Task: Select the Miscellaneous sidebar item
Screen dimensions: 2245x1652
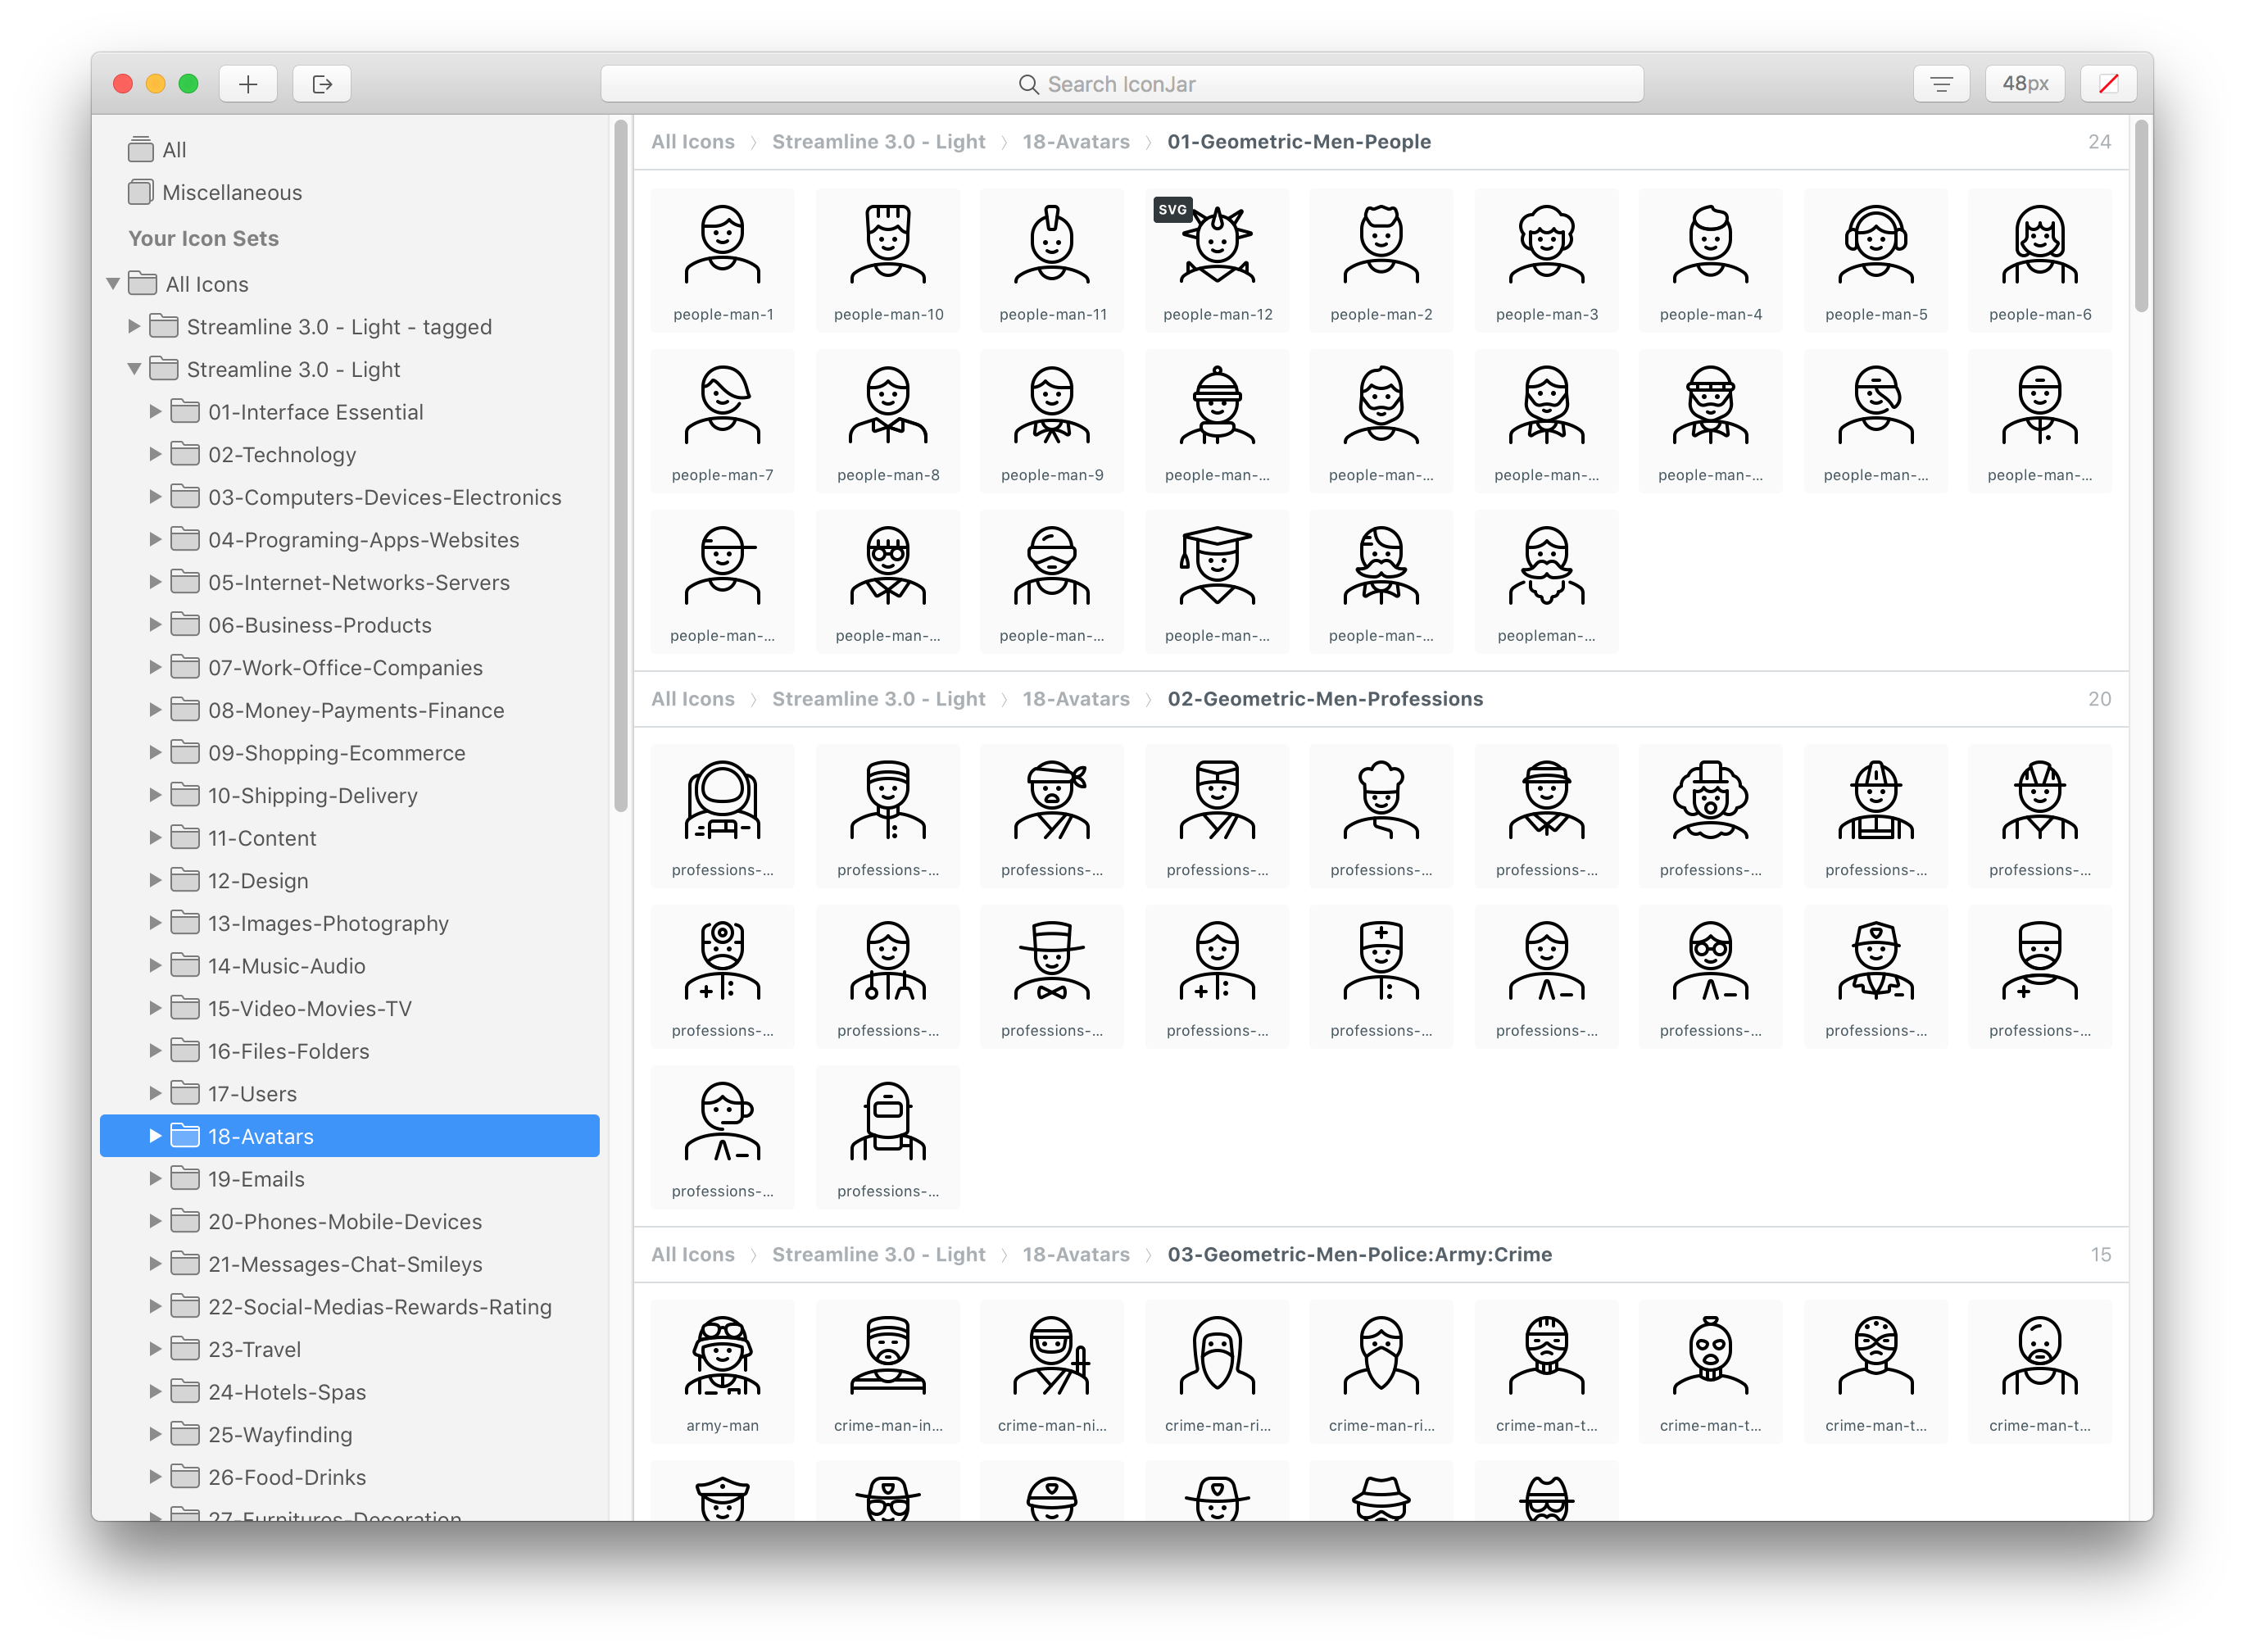Action: pyautogui.click(x=231, y=192)
